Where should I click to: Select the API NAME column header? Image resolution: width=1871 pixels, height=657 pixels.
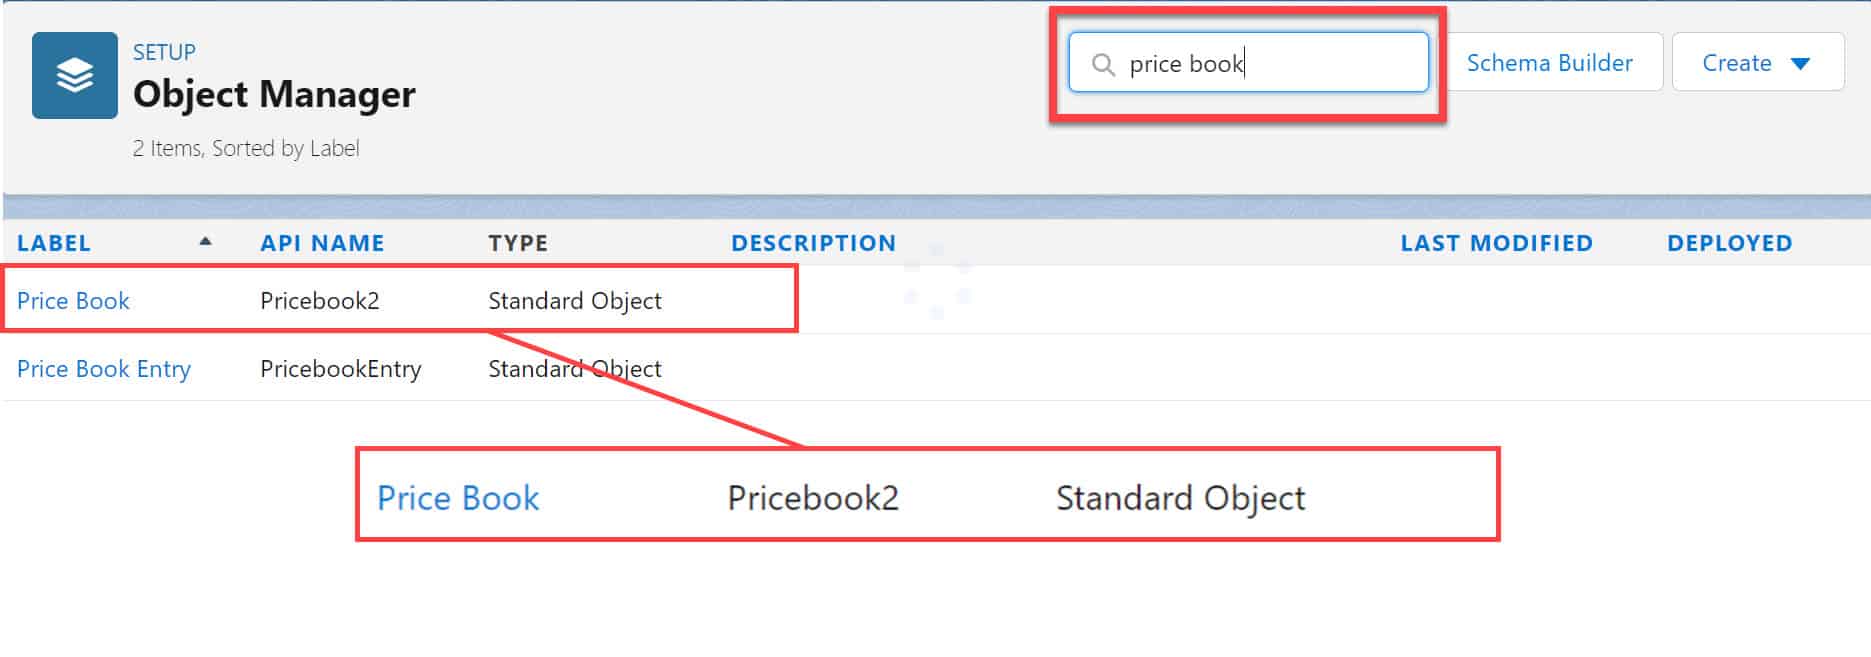[321, 242]
